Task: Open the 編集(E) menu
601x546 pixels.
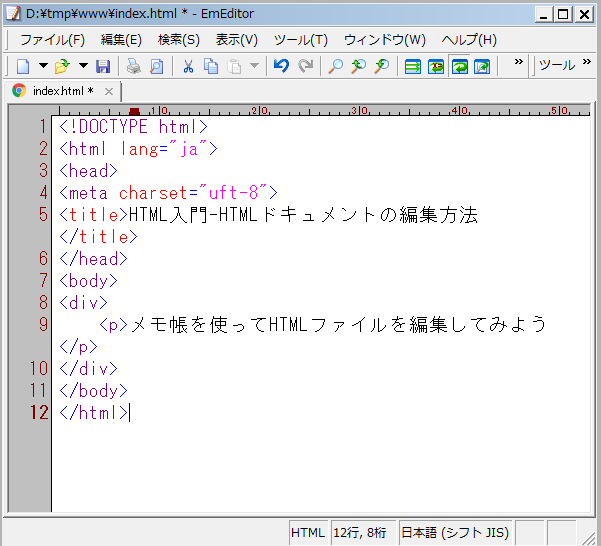Action: click(x=121, y=40)
